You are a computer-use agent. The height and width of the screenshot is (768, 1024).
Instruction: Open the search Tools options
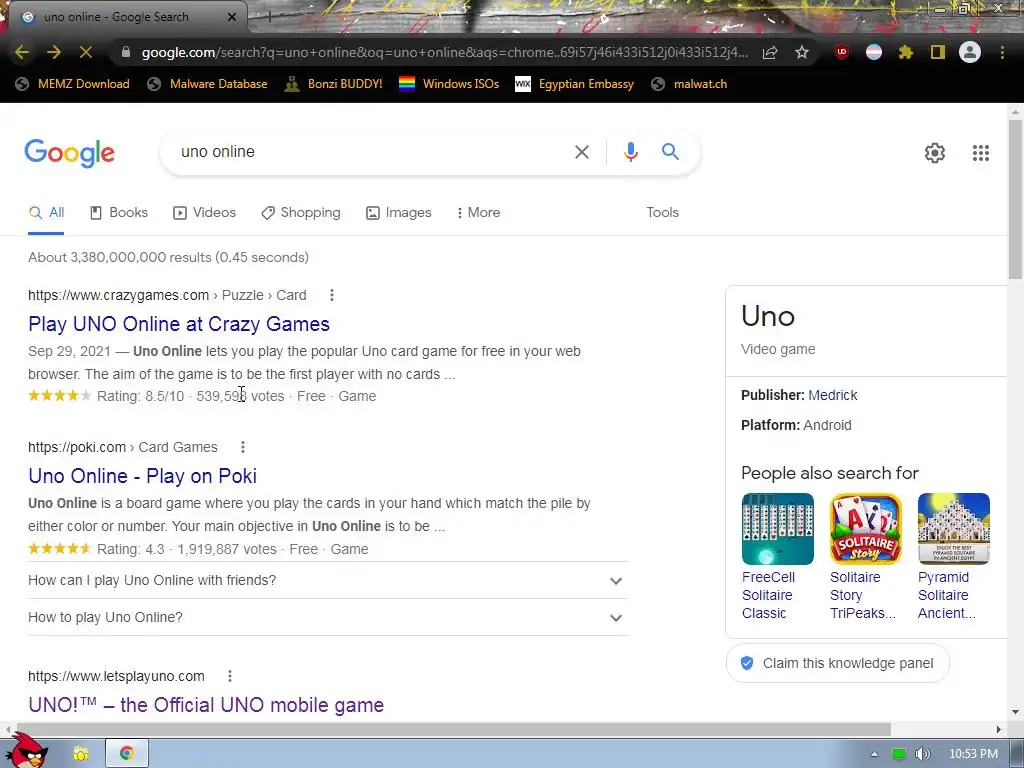coord(662,212)
